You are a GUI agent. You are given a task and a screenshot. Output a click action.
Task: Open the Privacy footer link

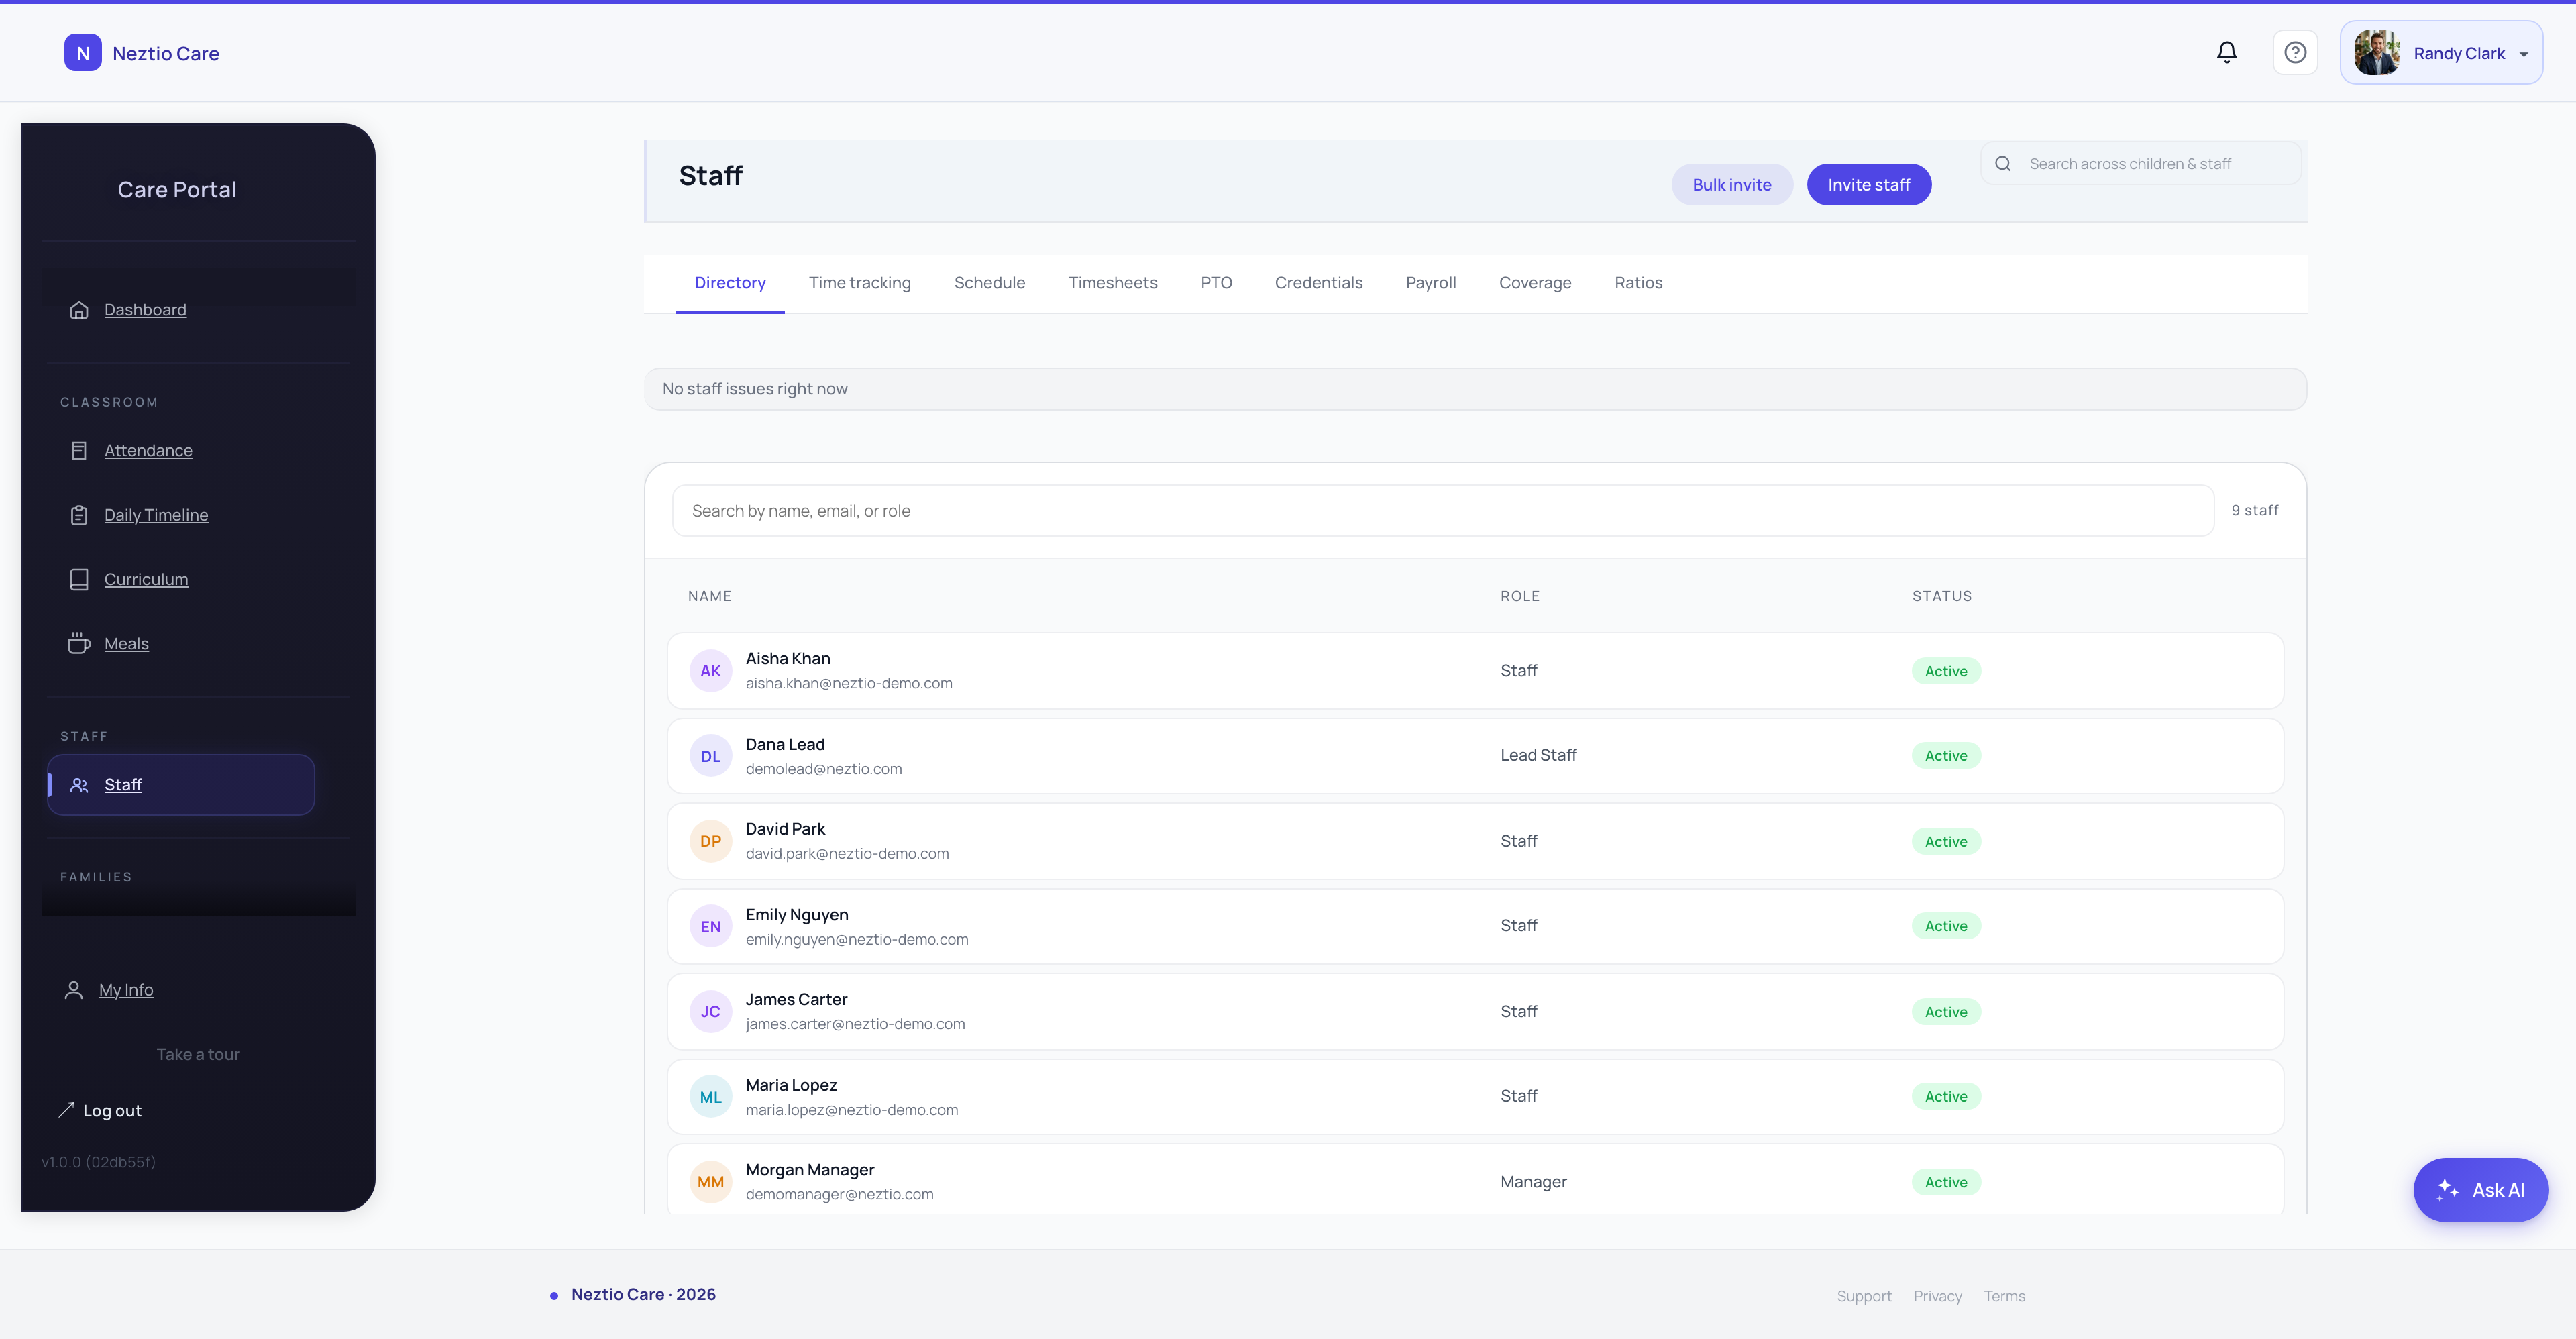point(1937,1296)
